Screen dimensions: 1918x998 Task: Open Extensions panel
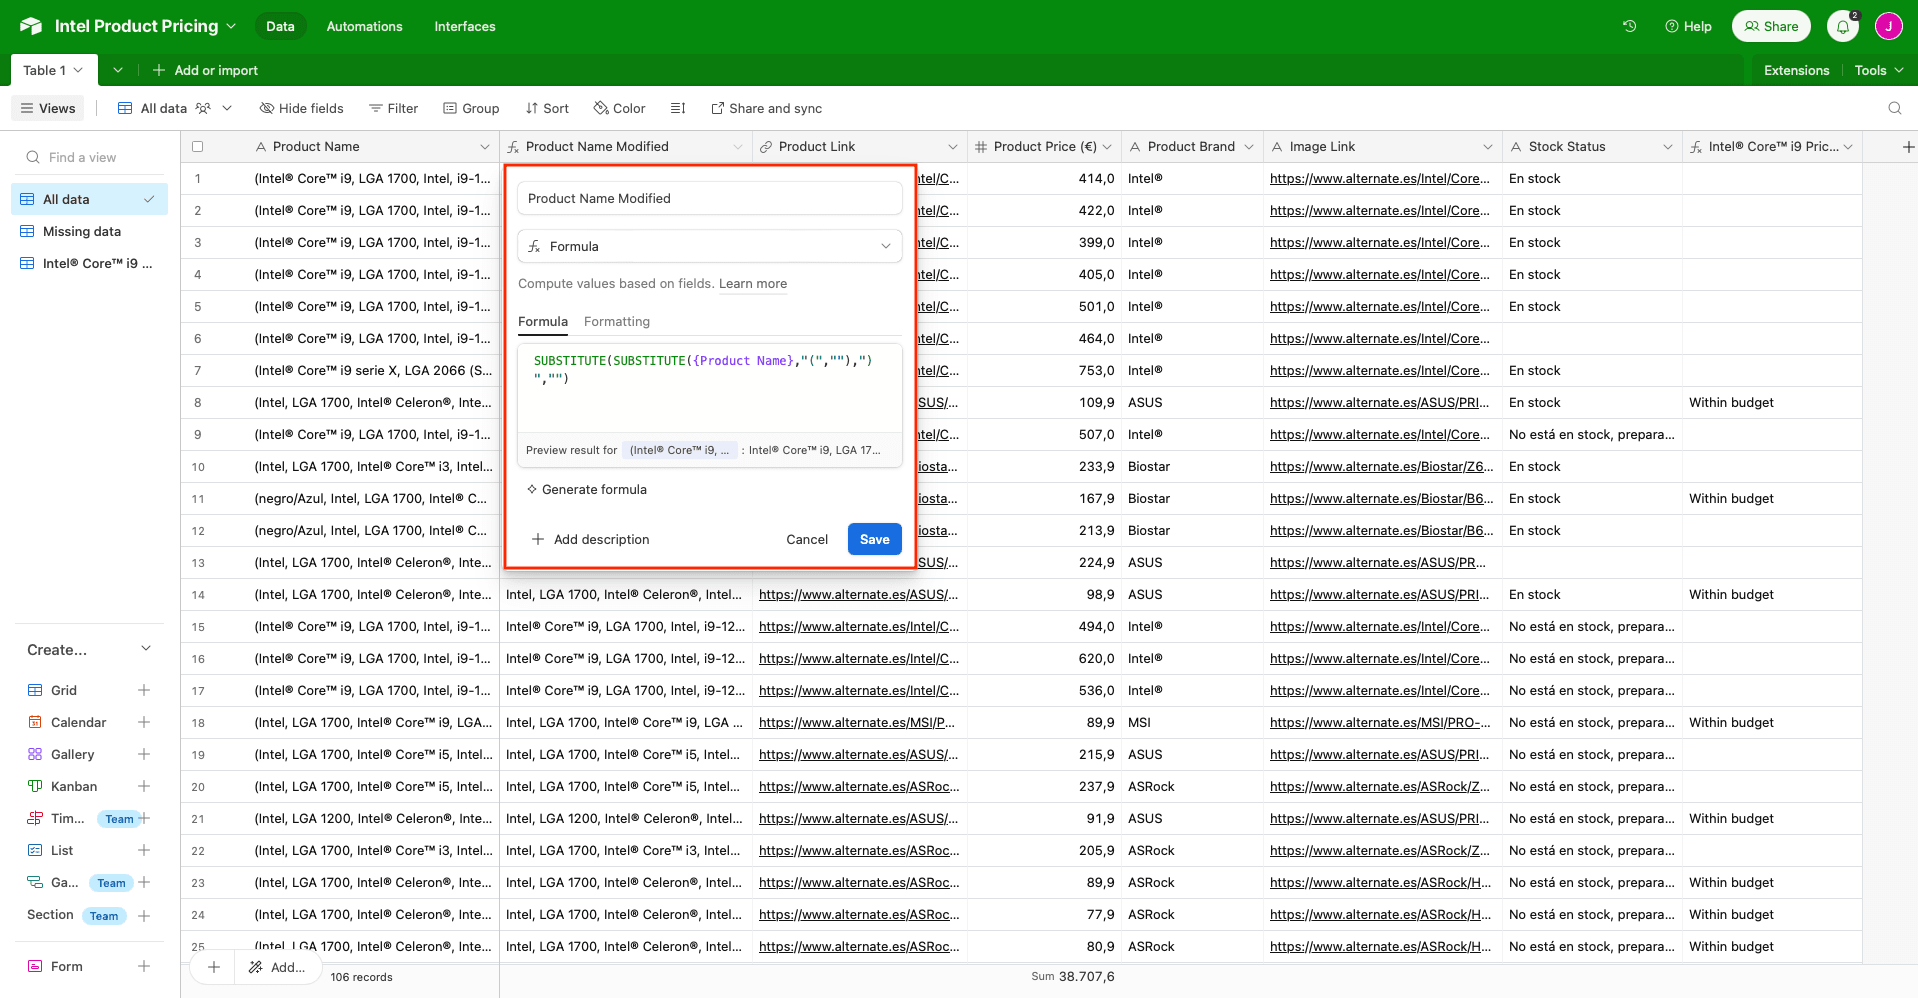click(x=1796, y=70)
